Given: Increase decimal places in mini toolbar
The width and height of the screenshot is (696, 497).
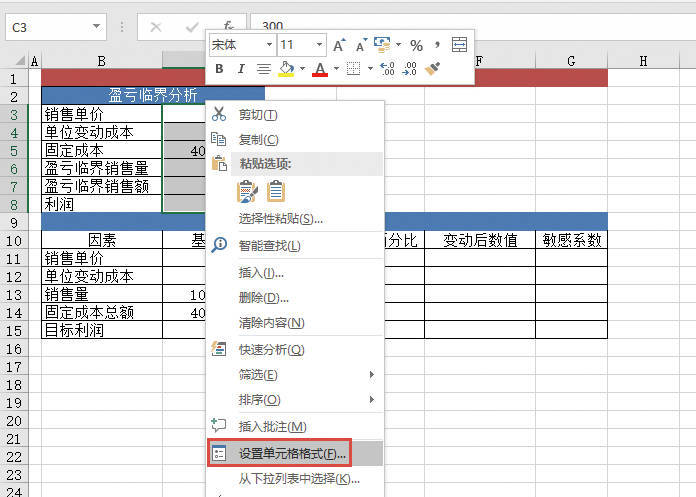Looking at the screenshot, I should coord(387,69).
